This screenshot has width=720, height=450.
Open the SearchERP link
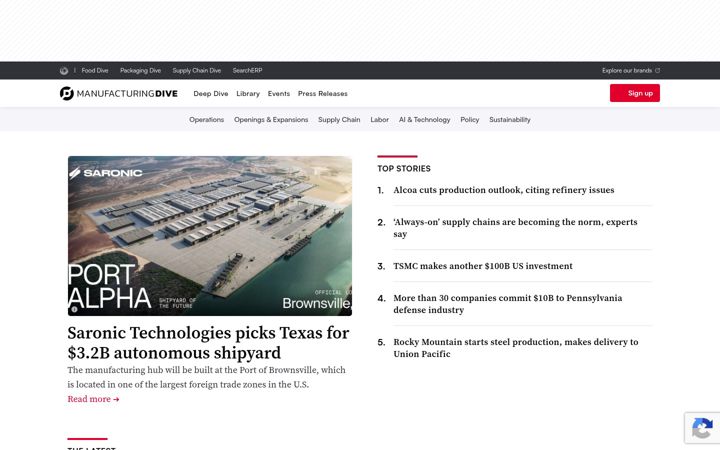(x=247, y=71)
